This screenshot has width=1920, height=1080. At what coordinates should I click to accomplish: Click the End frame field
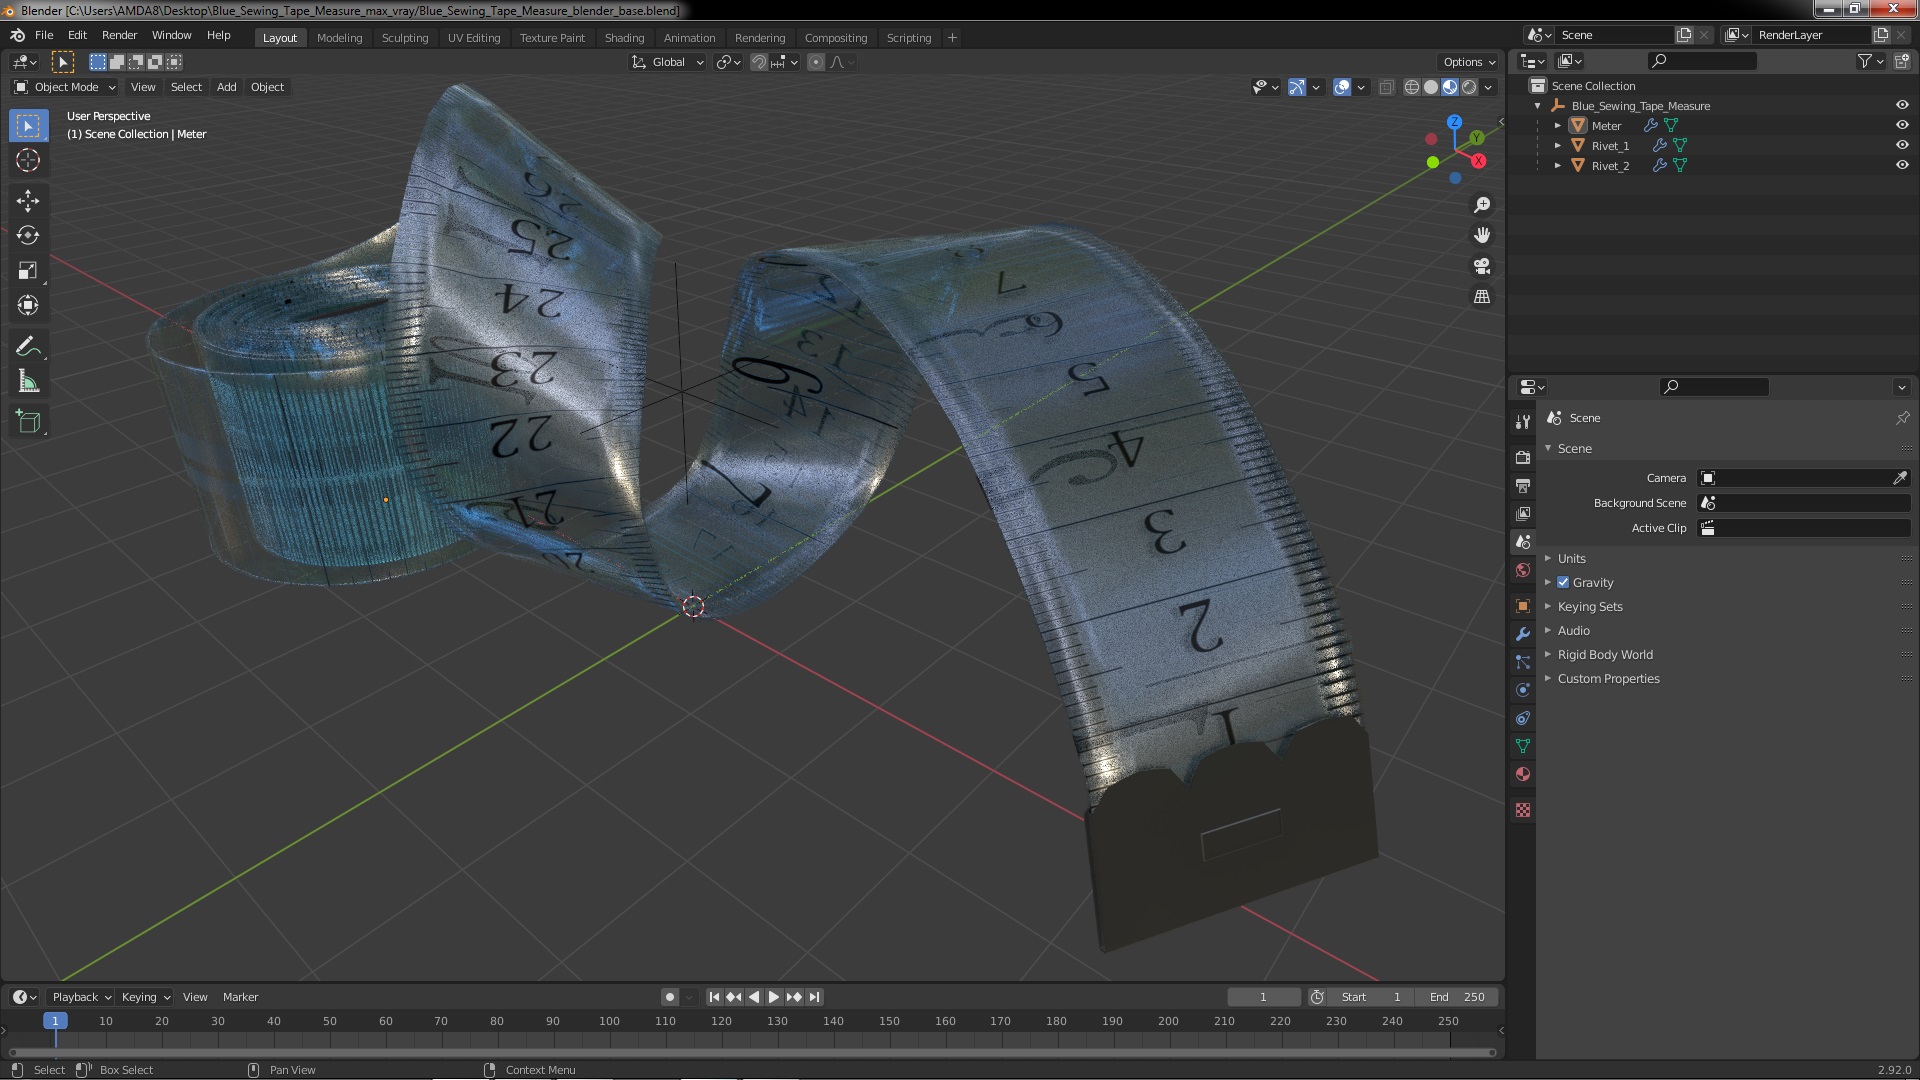[x=1457, y=997]
